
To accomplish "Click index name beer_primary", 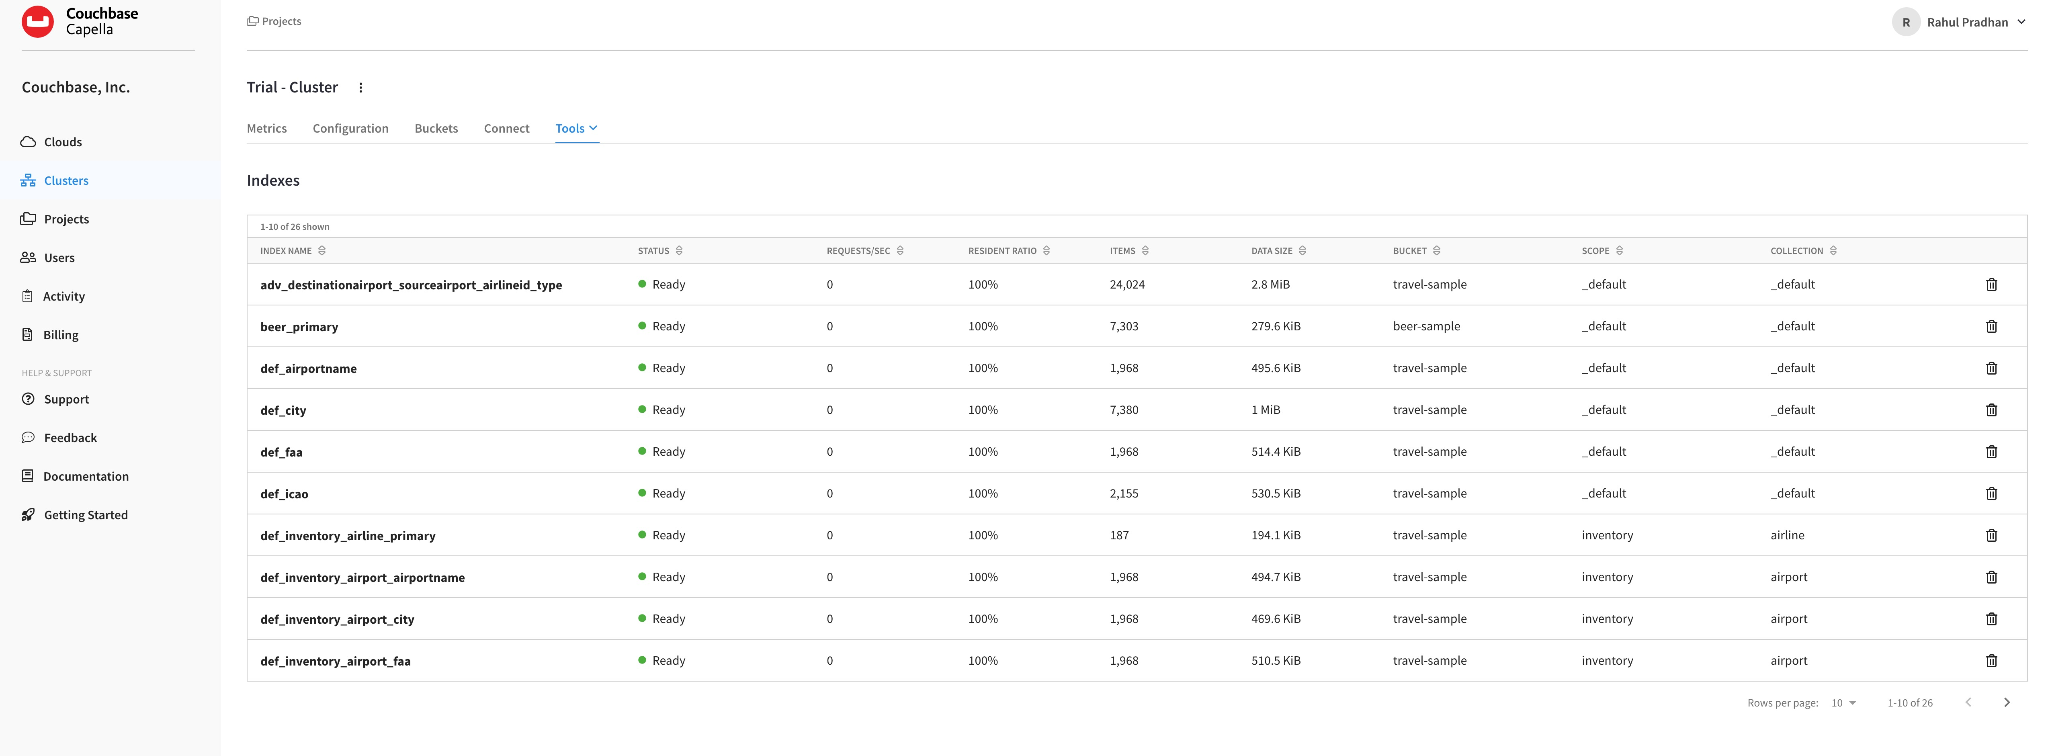I will point(299,327).
